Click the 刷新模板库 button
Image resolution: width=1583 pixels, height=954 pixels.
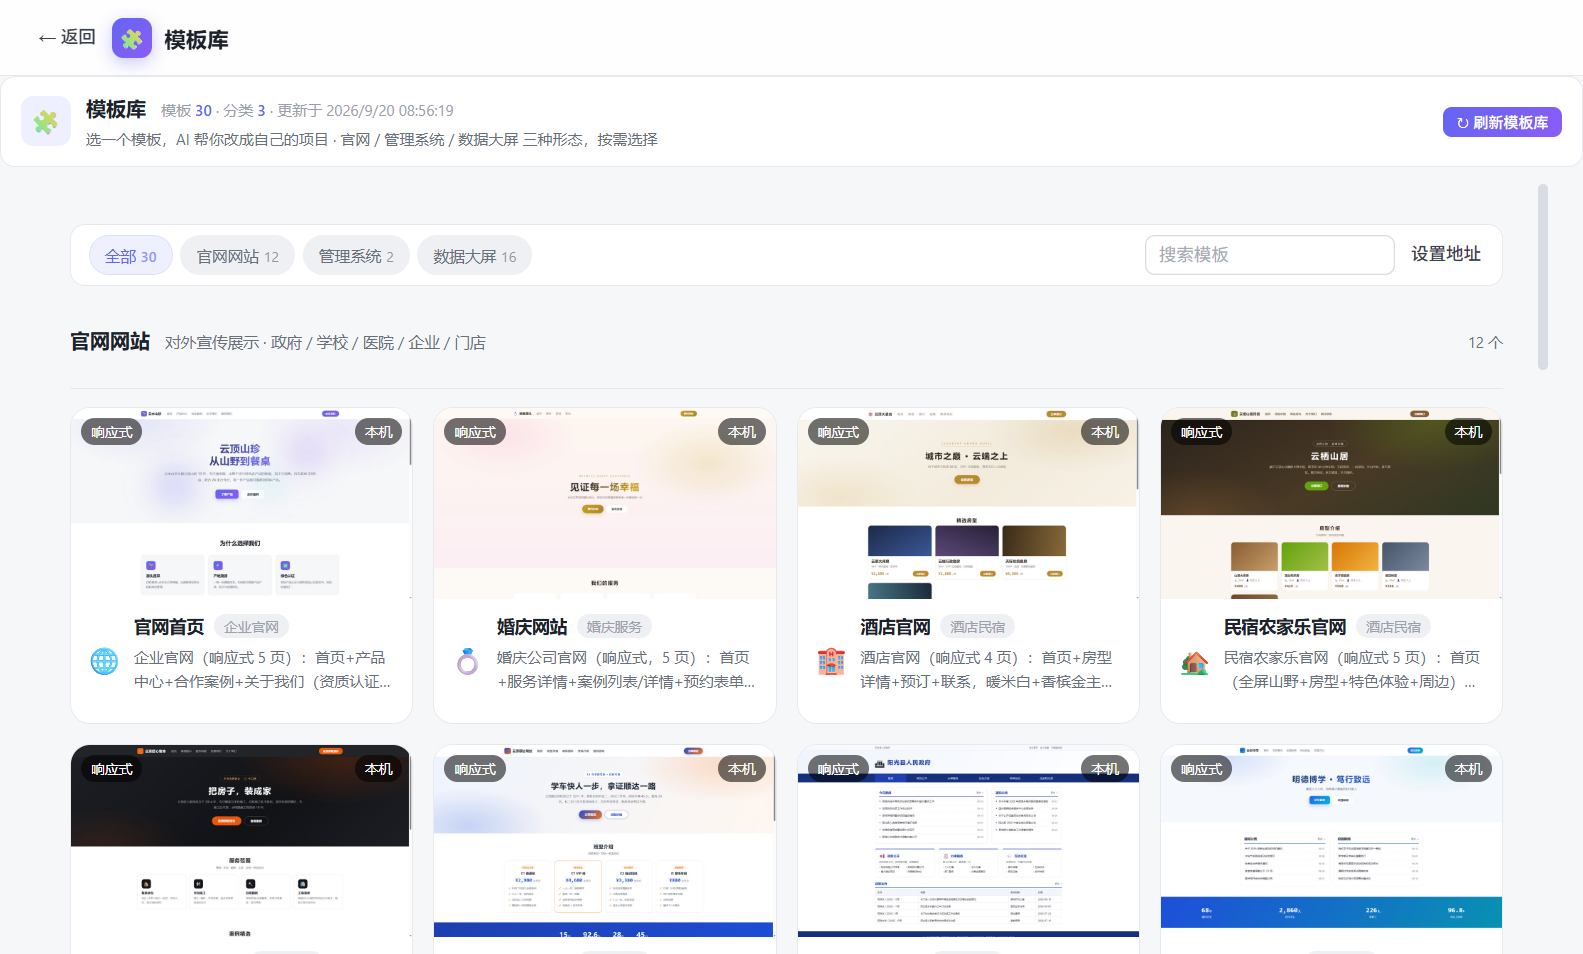(1502, 122)
